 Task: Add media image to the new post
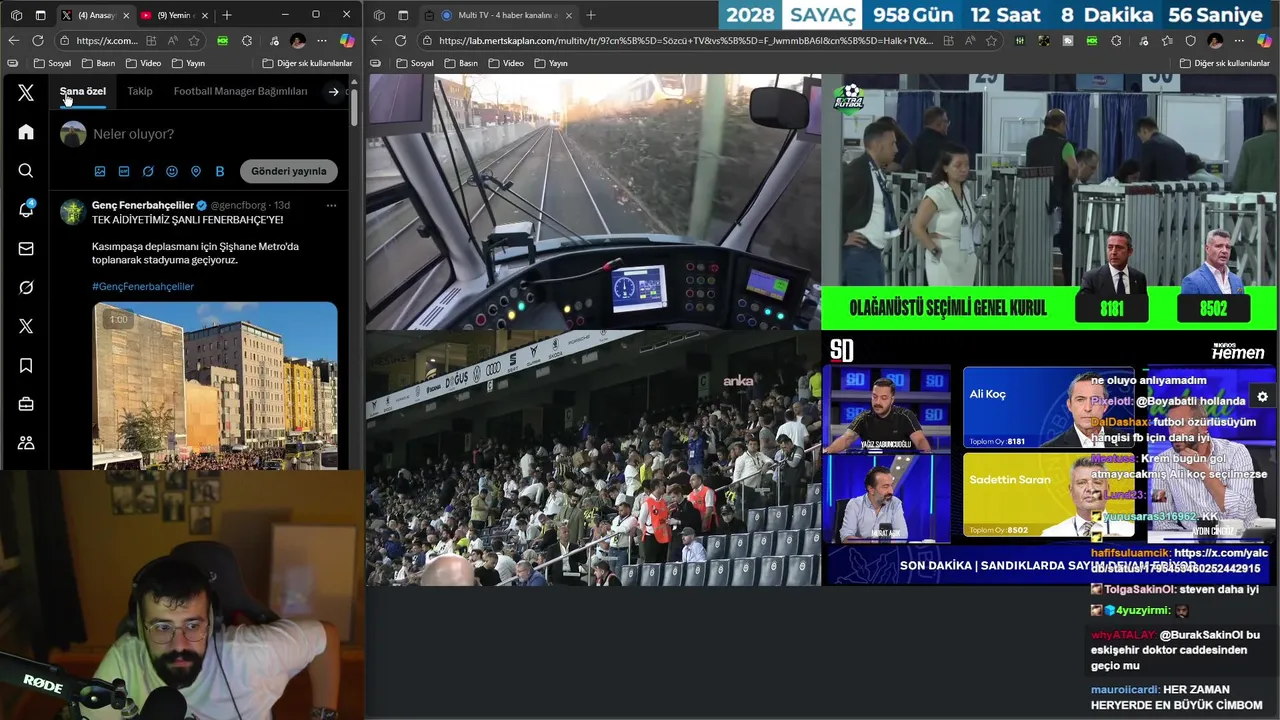100,171
